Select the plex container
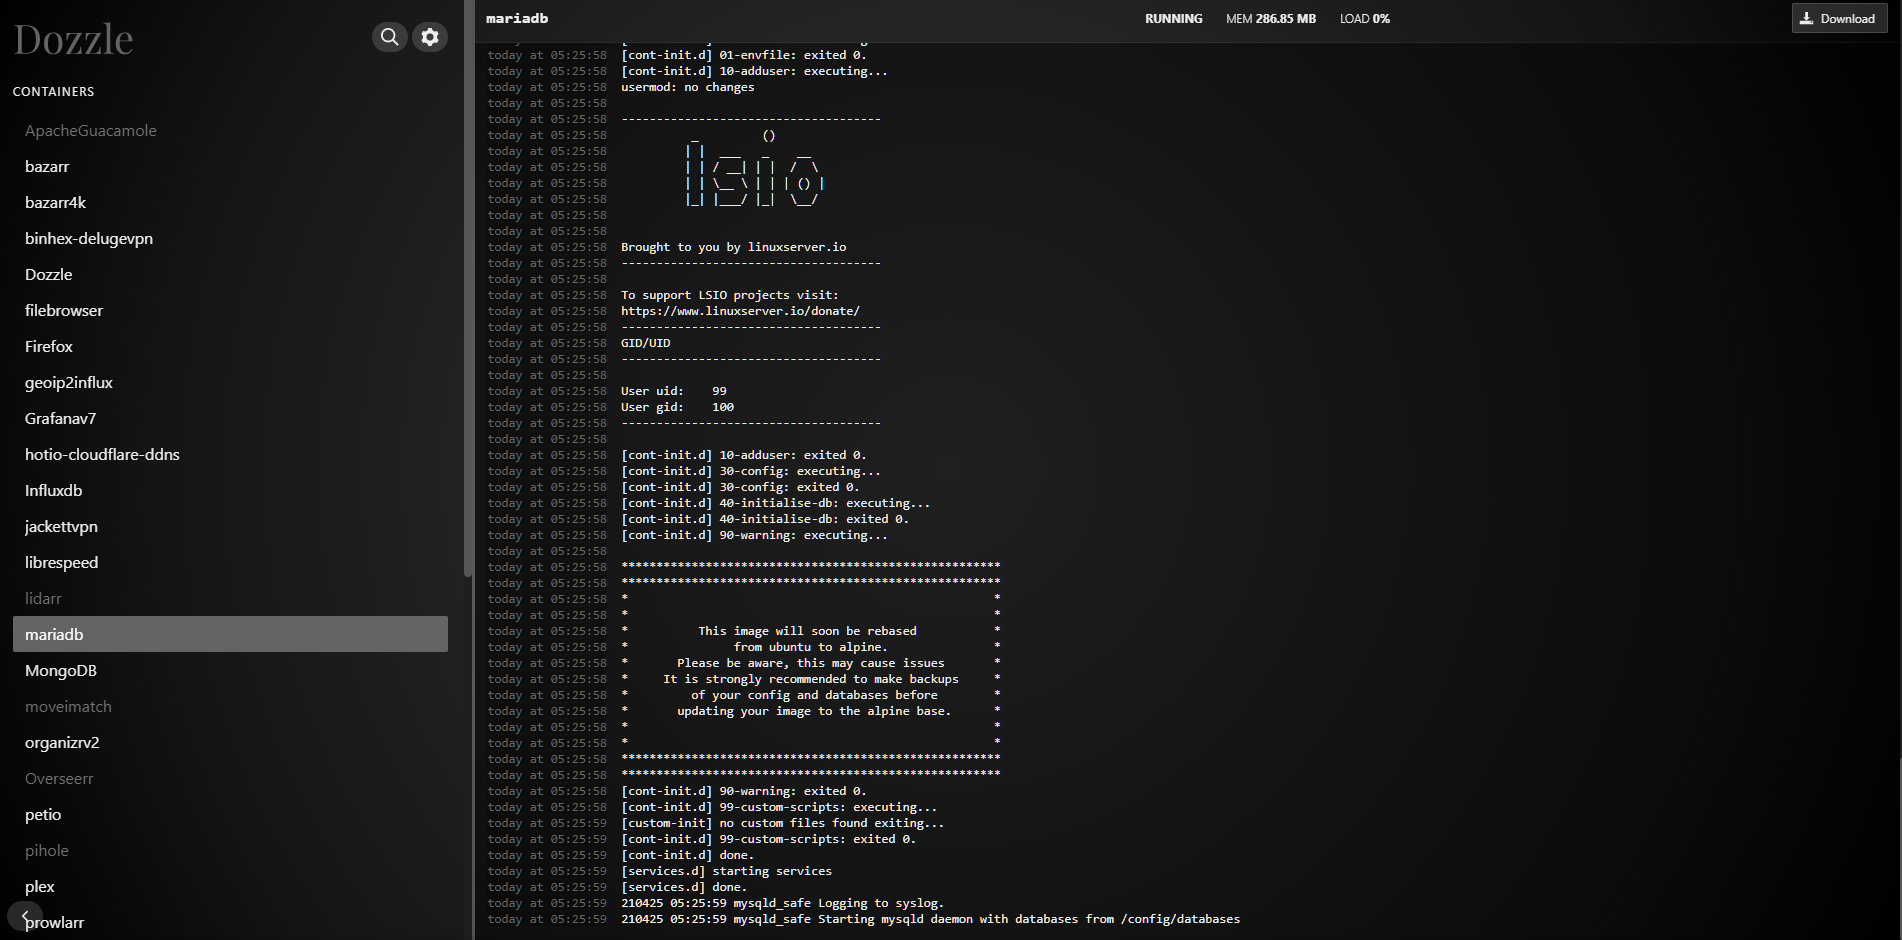Image resolution: width=1902 pixels, height=940 pixels. pyautogui.click(x=40, y=887)
